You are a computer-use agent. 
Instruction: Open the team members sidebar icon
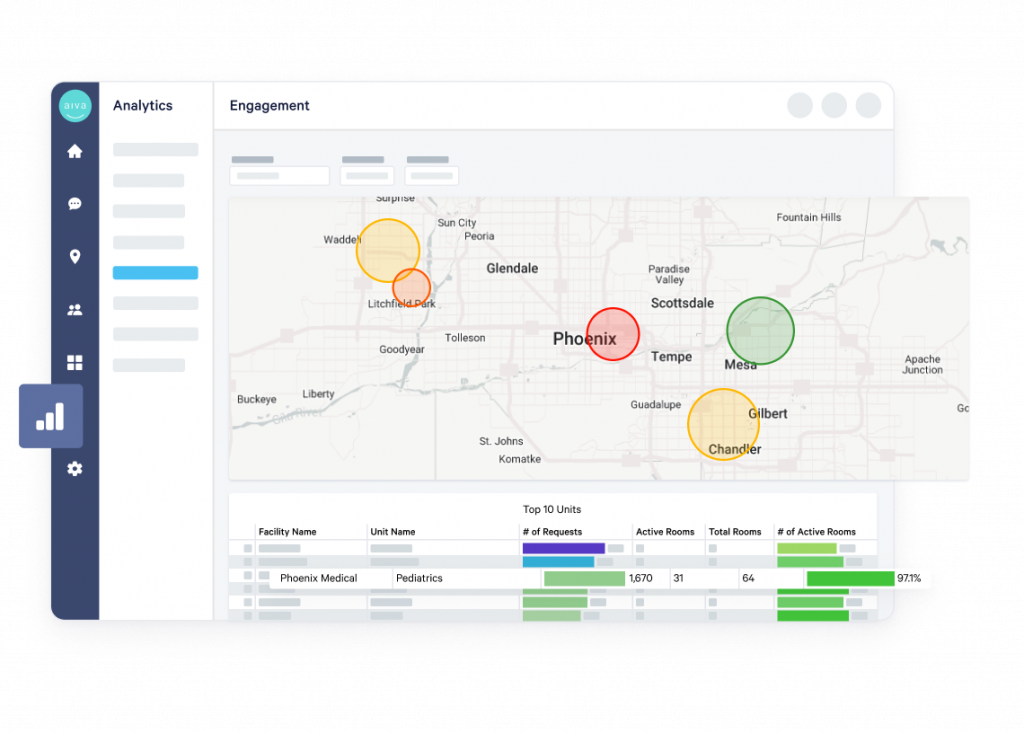(x=74, y=310)
